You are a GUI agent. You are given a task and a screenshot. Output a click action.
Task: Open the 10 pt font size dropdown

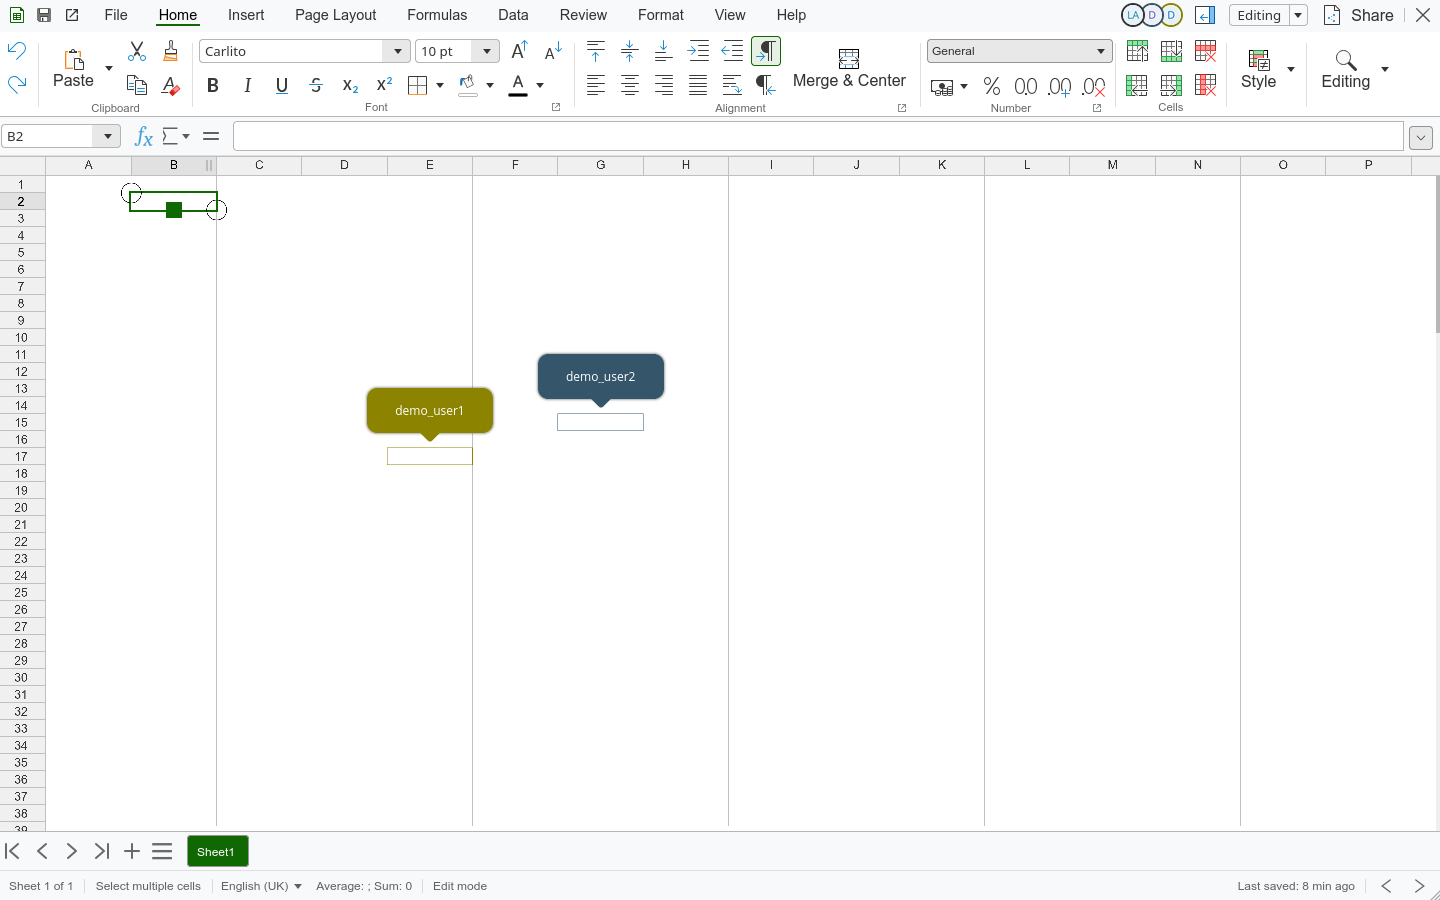487,51
